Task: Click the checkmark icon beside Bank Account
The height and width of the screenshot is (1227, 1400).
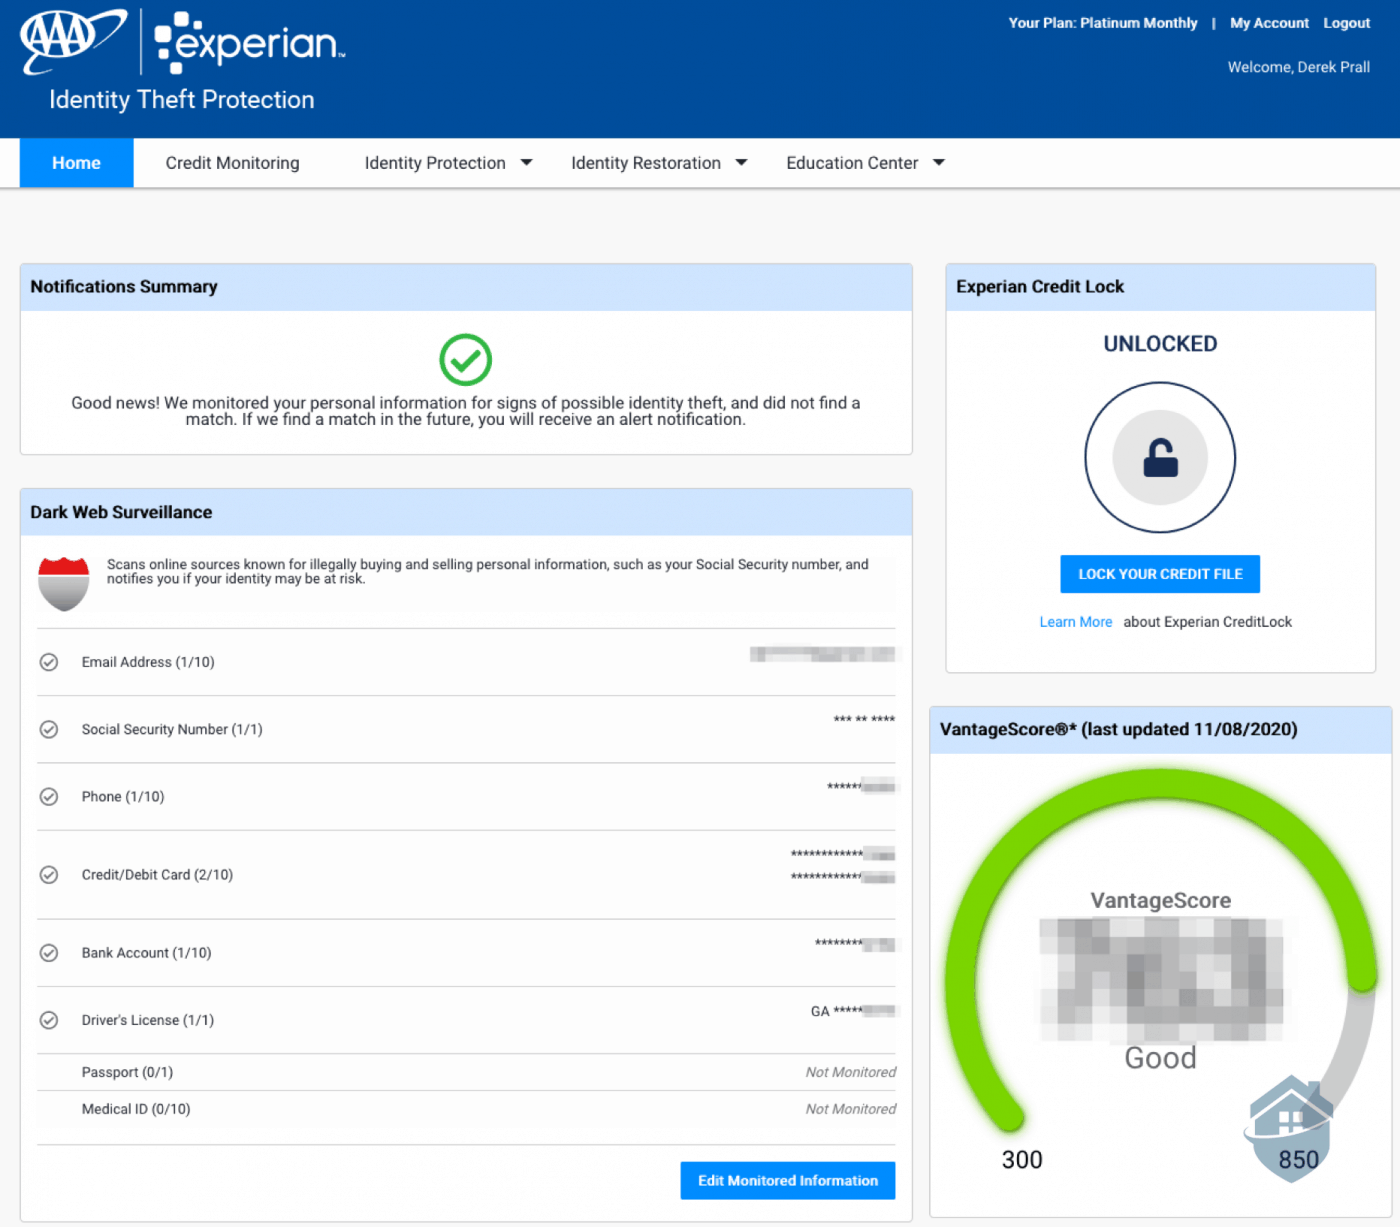Action: point(49,952)
